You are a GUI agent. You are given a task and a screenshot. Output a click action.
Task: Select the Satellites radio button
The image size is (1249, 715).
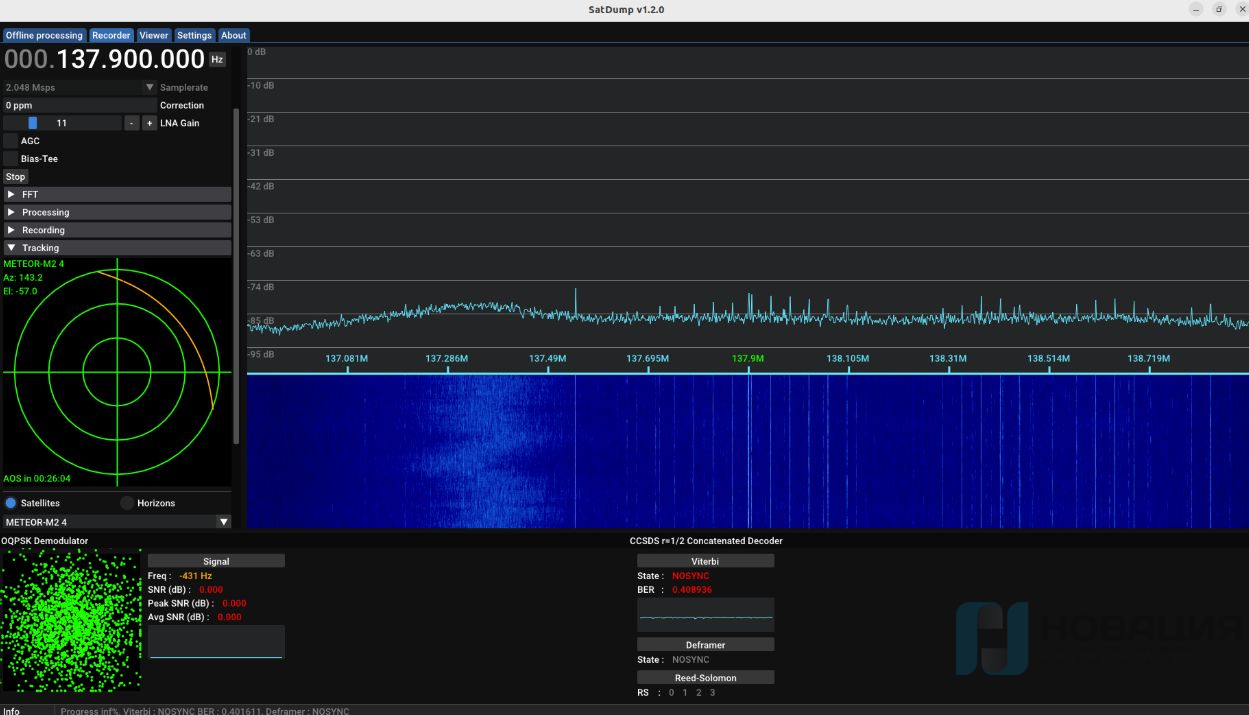pos(11,503)
